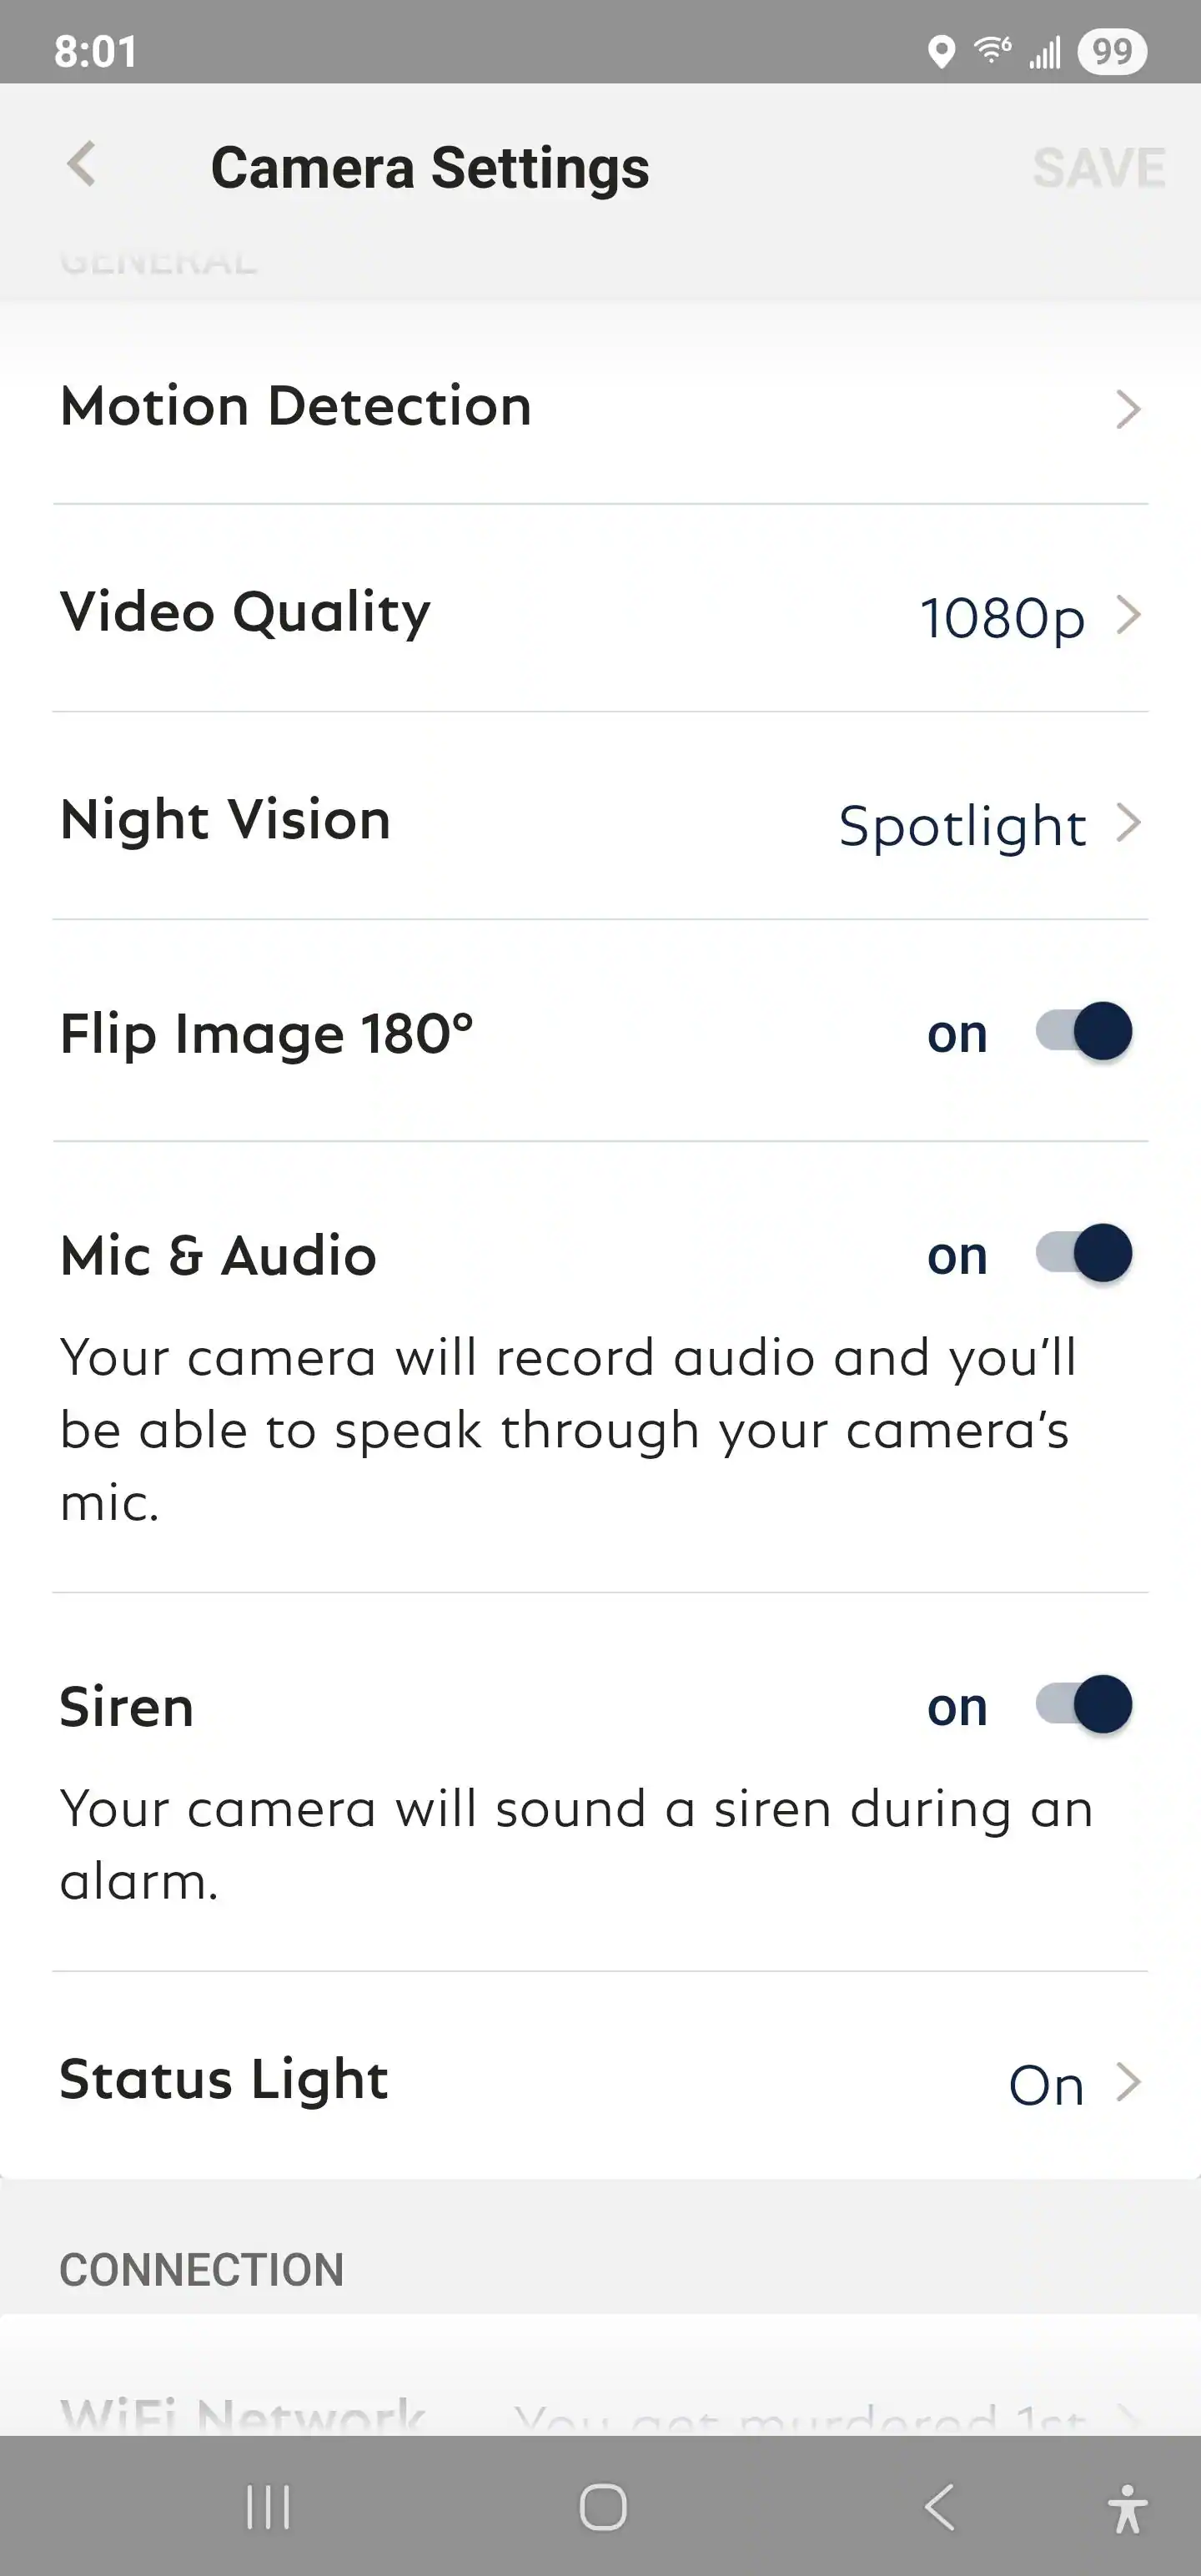
Task: Expand Video Quality chevron arrow
Action: (1128, 615)
